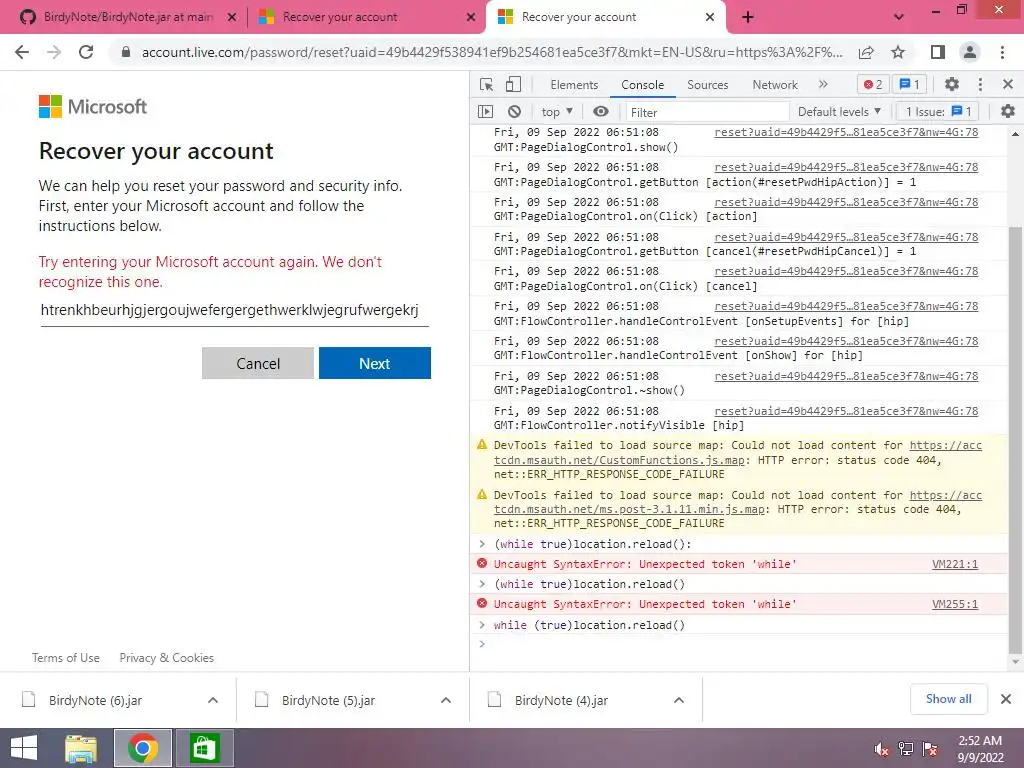Open the Windows Start button
Image resolution: width=1024 pixels, height=768 pixels.
click(x=24, y=748)
